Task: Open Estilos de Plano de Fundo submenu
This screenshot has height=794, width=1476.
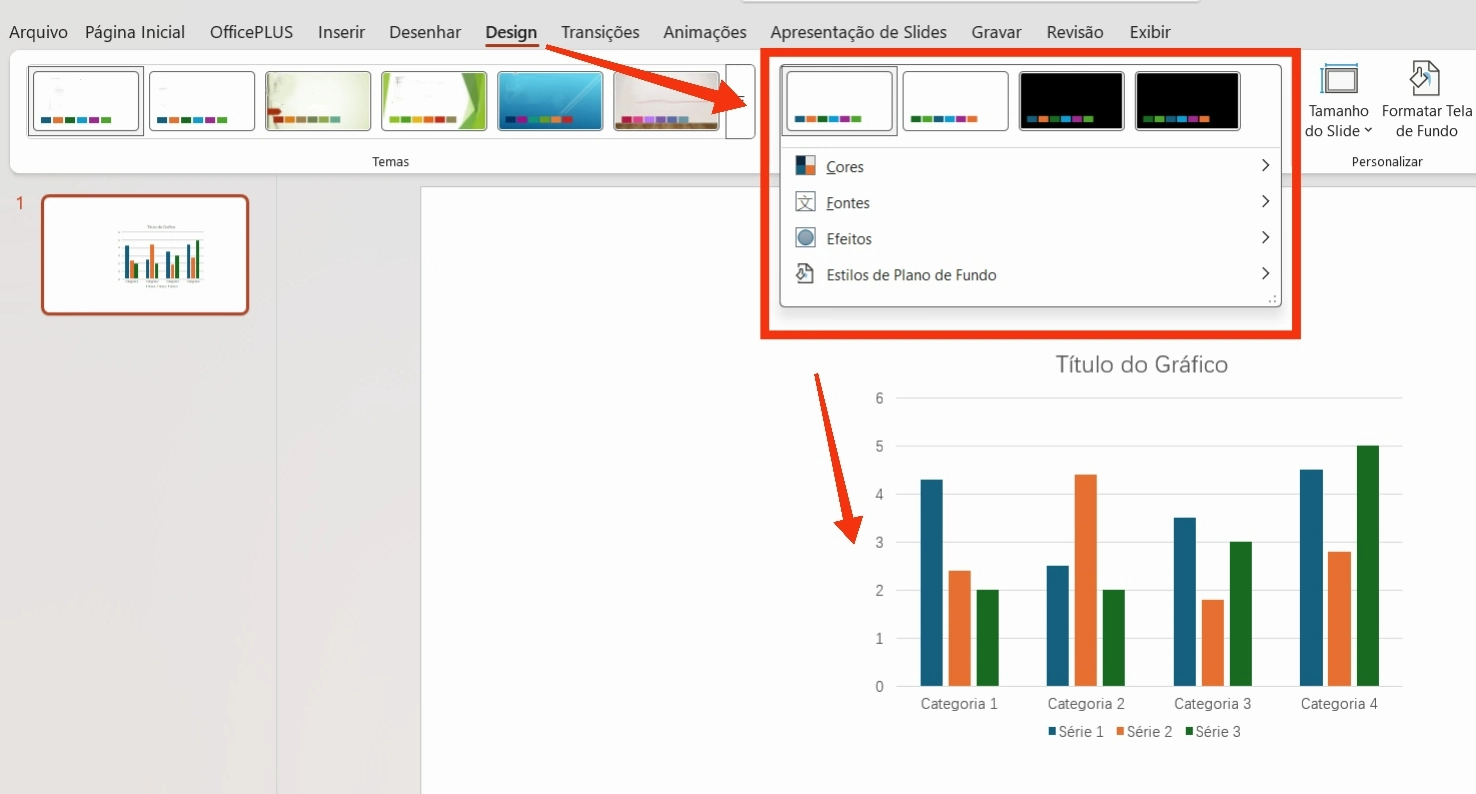Action: point(1030,274)
